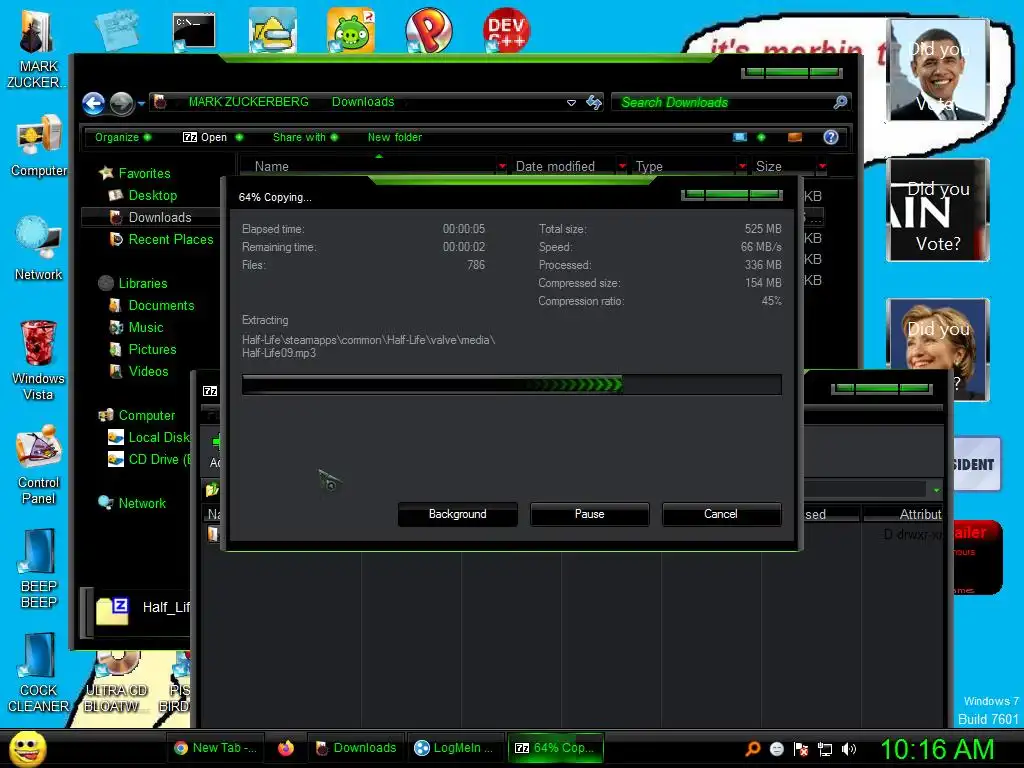Open the BEEP BEEP desktop icon
The height and width of the screenshot is (768, 1024).
point(39,569)
